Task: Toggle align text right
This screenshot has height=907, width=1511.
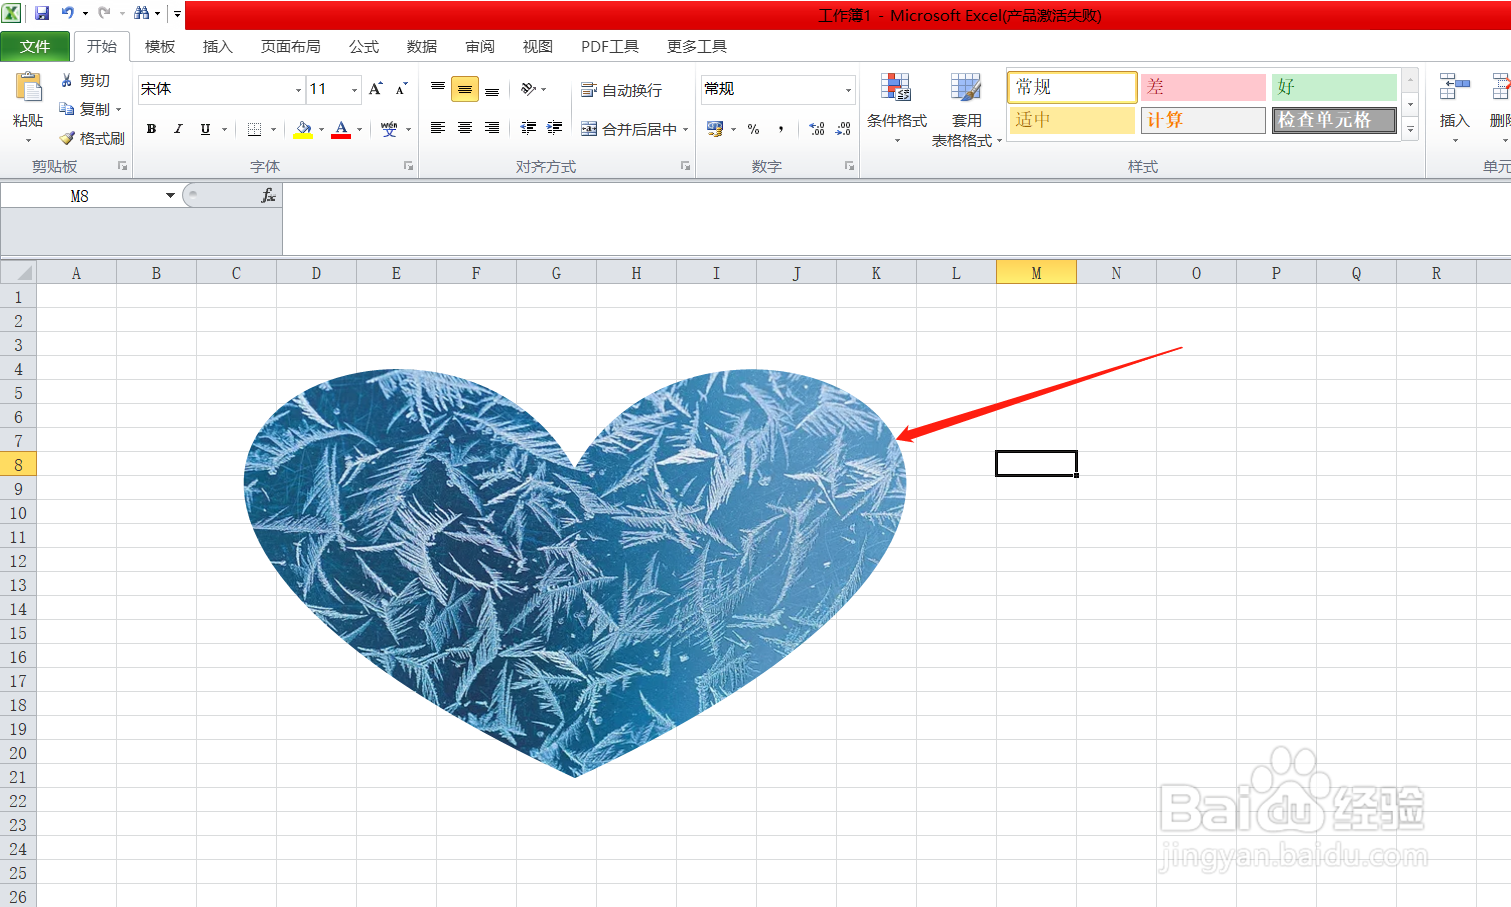Action: click(492, 128)
